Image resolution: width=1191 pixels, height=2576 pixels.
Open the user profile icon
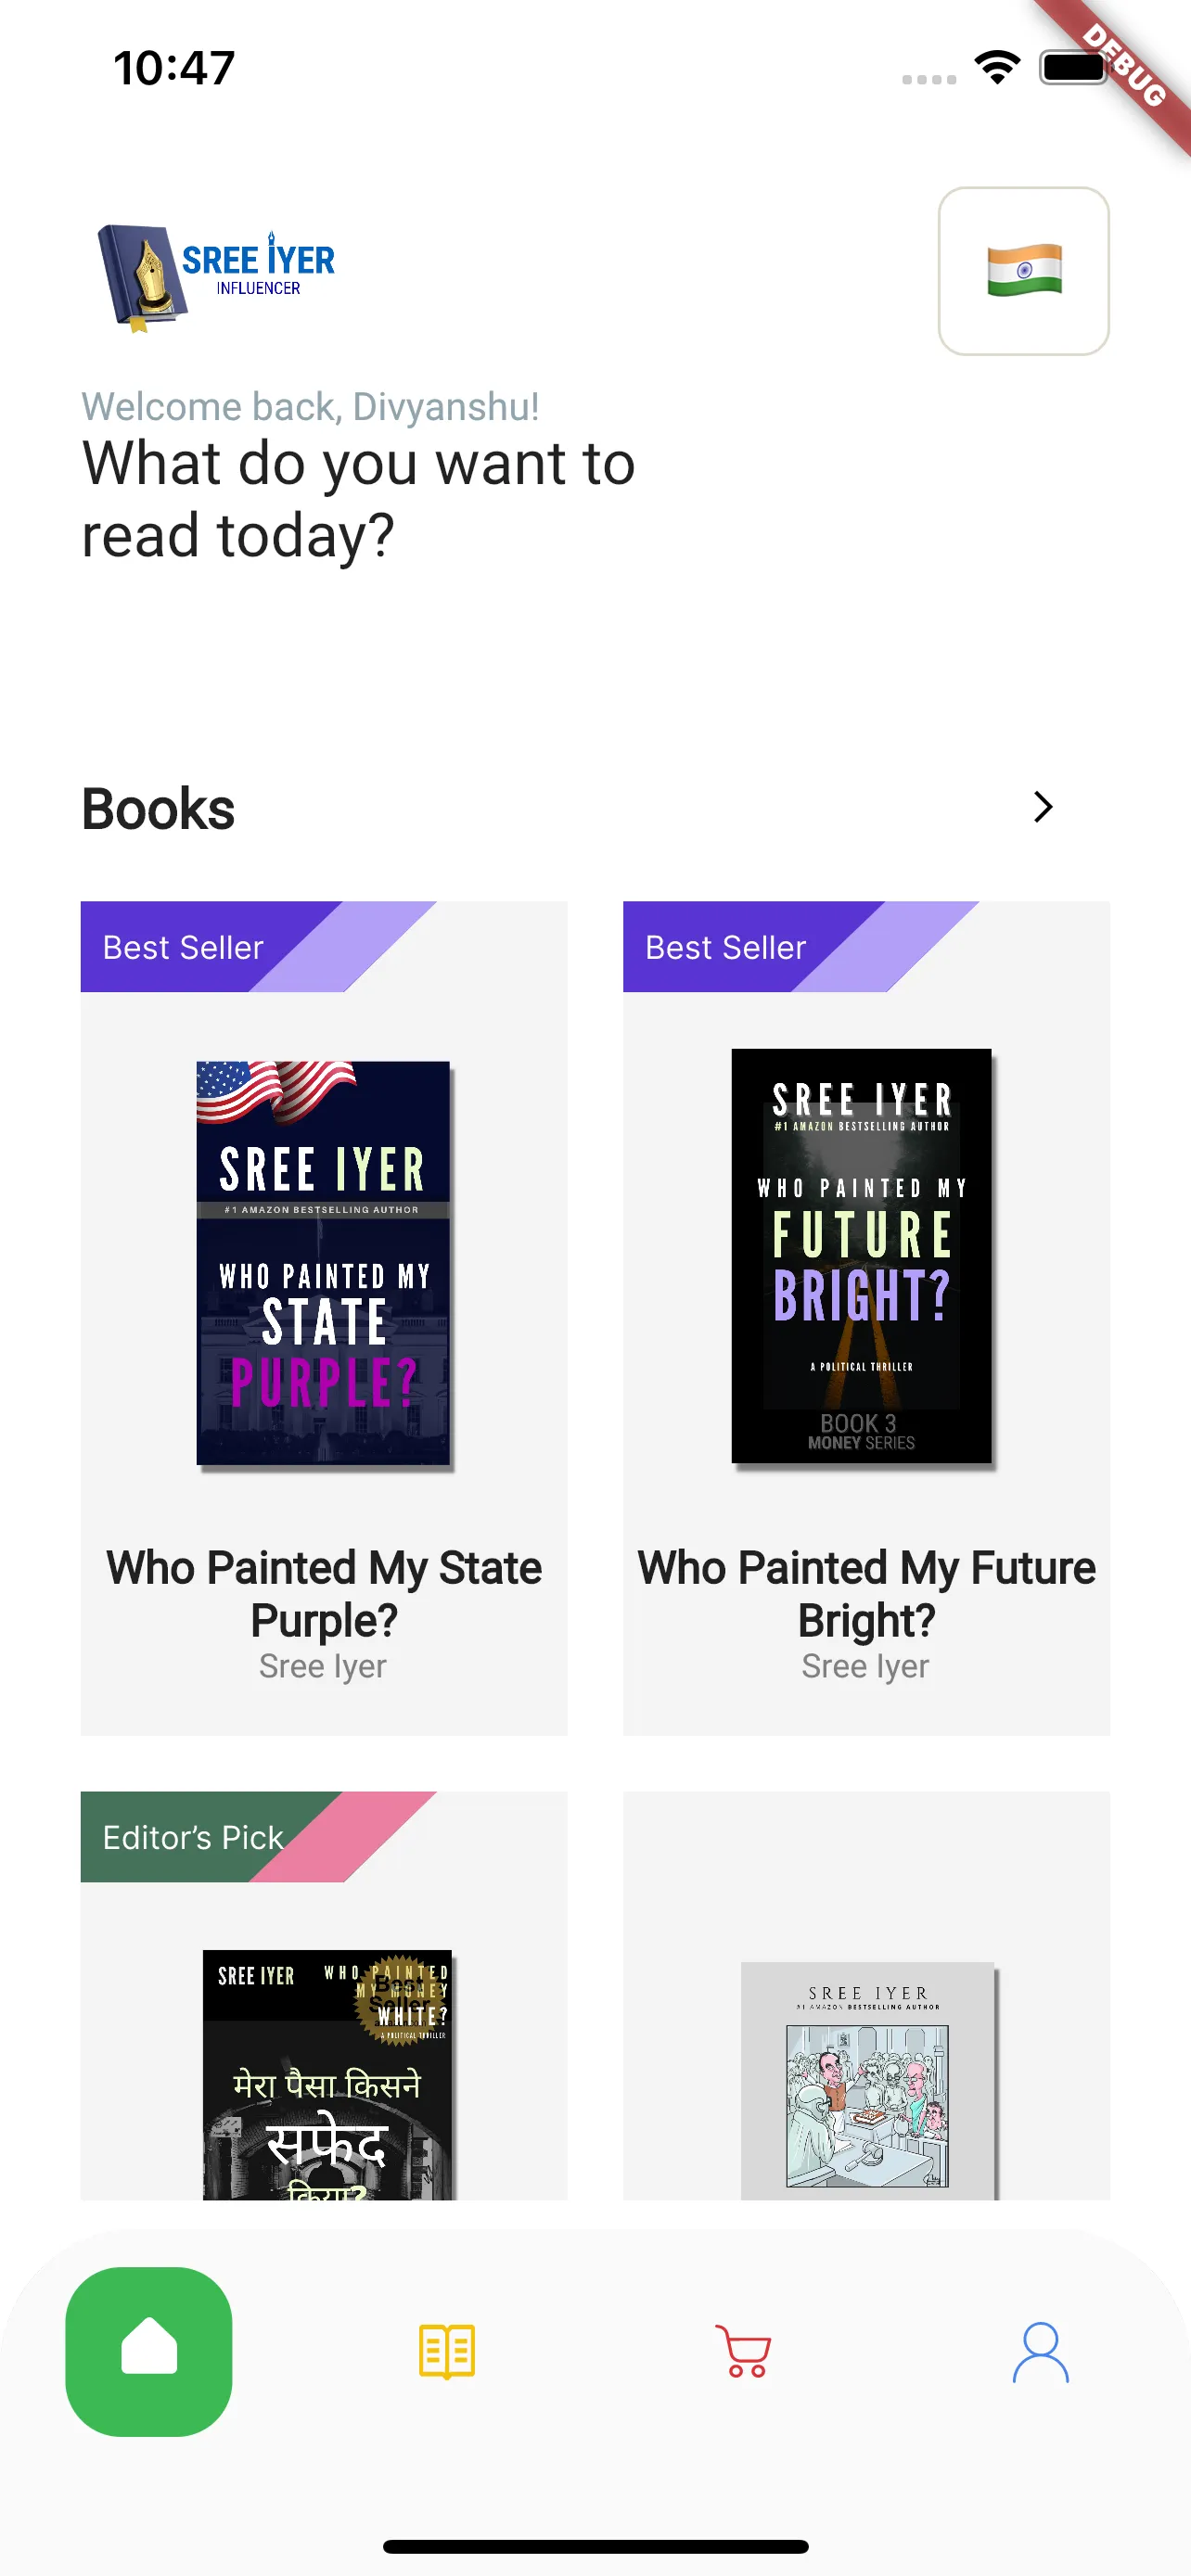click(x=1040, y=2351)
